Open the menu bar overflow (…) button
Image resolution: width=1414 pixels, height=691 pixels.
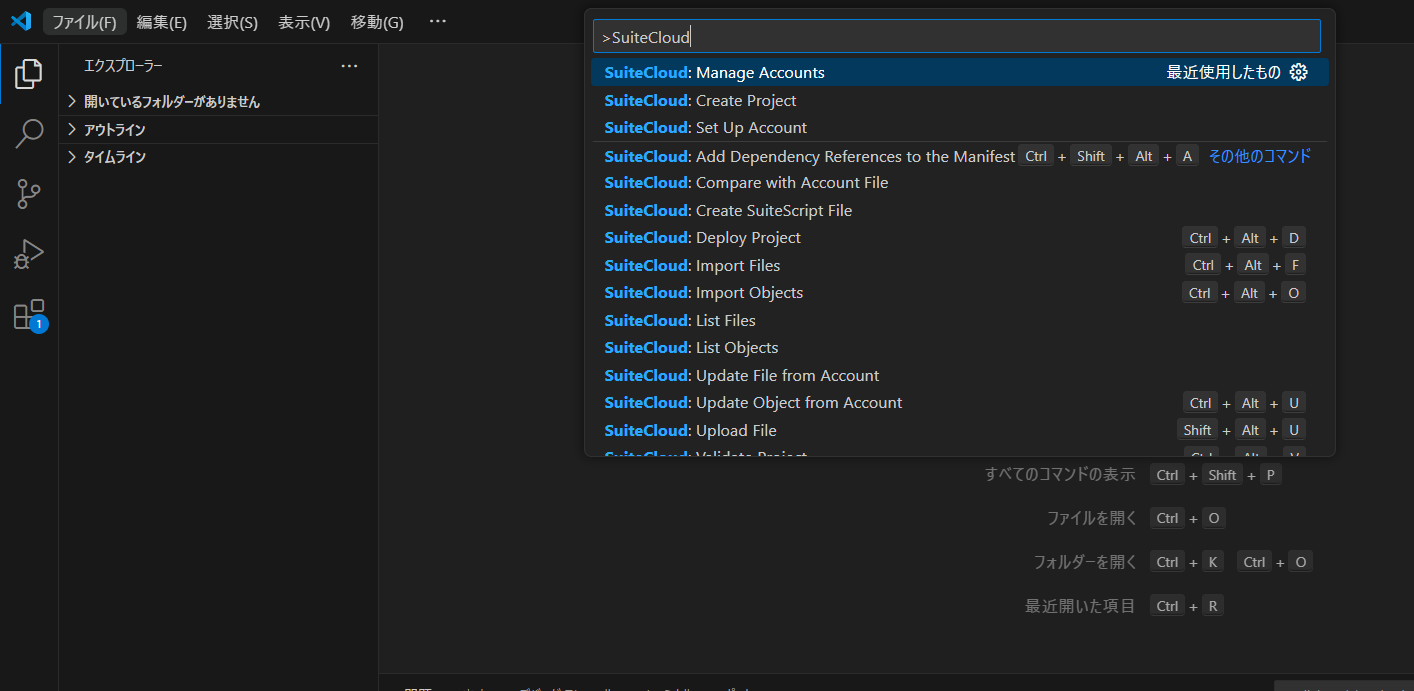pyautogui.click(x=438, y=21)
